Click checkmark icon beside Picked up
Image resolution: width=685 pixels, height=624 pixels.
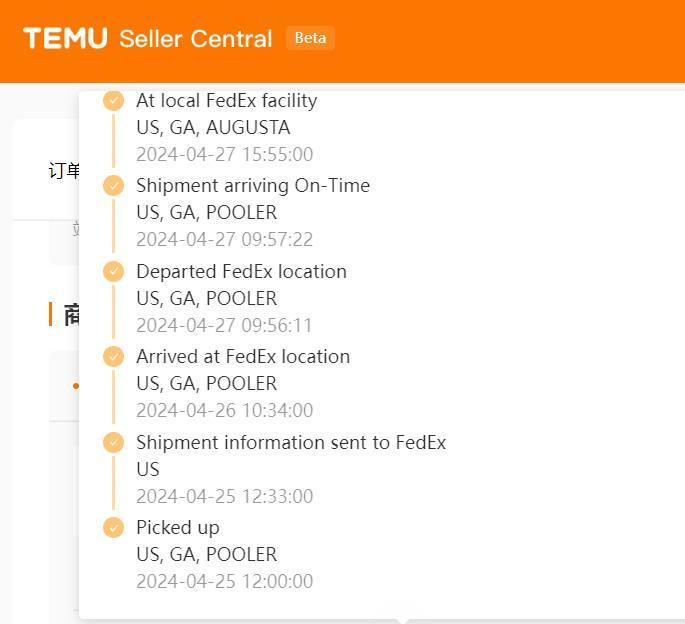(x=114, y=527)
